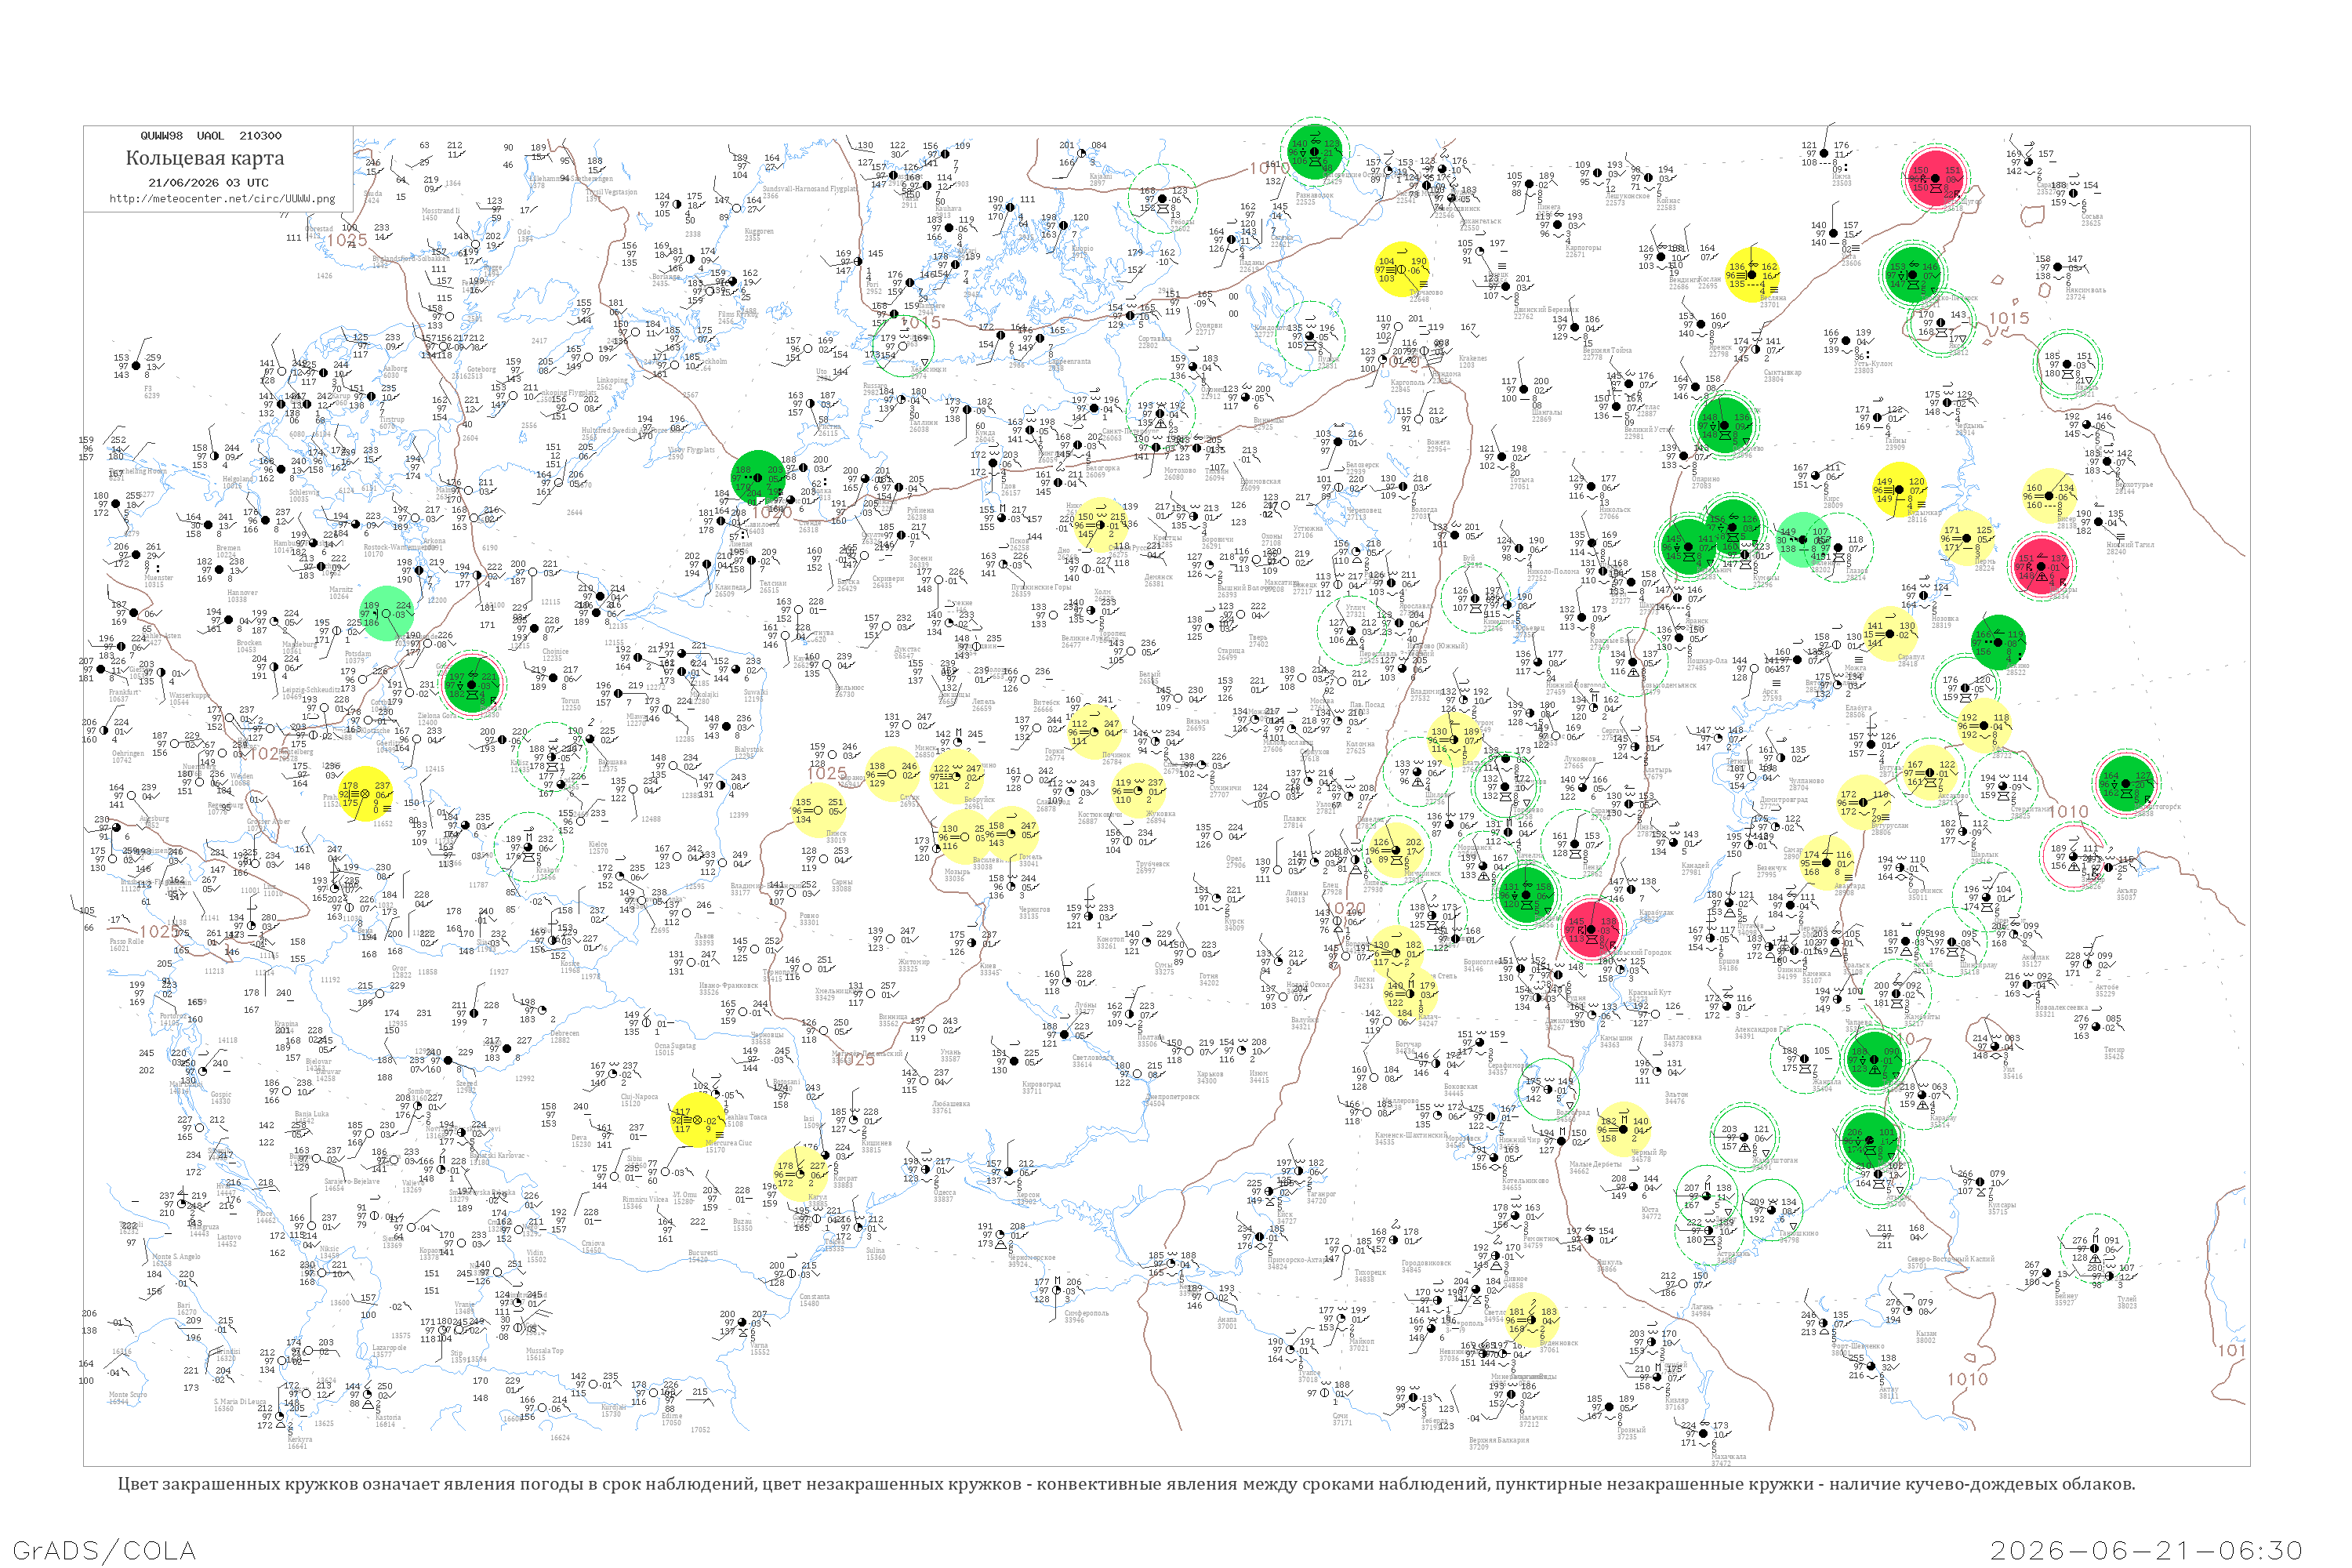Click the red station circle above Октябрьский Городок
The width and height of the screenshot is (2352, 1568).
(1591, 929)
